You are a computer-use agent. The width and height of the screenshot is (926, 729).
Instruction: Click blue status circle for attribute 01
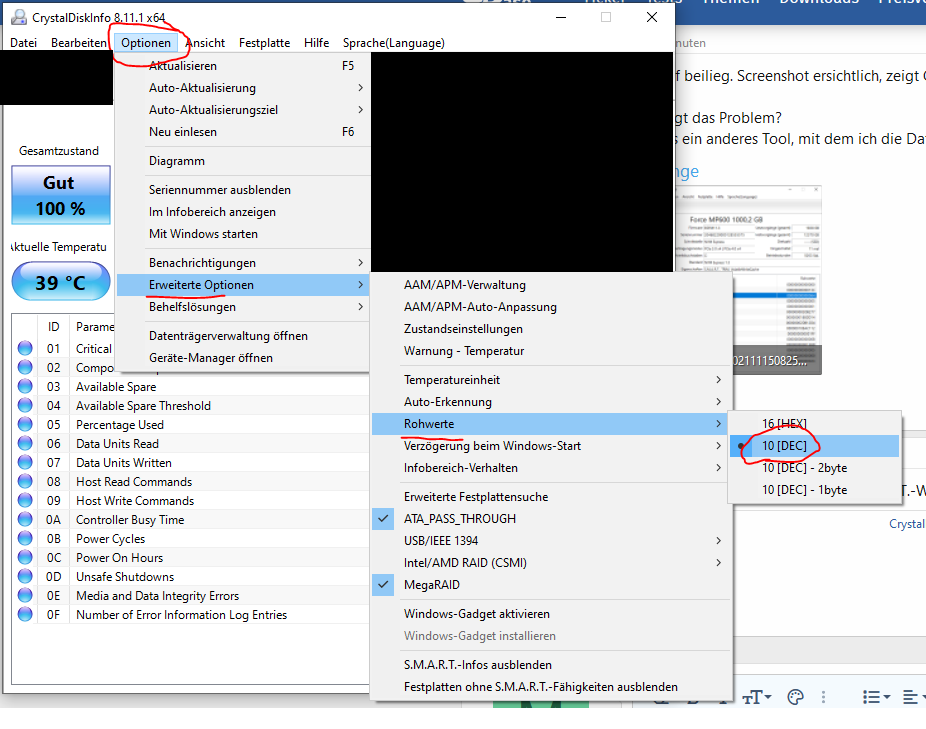tap(25, 349)
